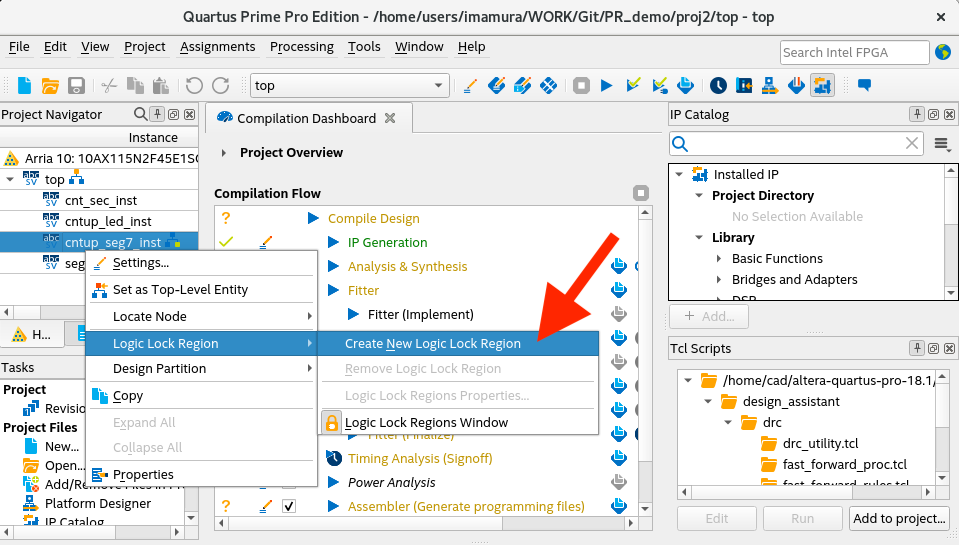Choose Properties in the context menu
959x545 pixels.
201,474
